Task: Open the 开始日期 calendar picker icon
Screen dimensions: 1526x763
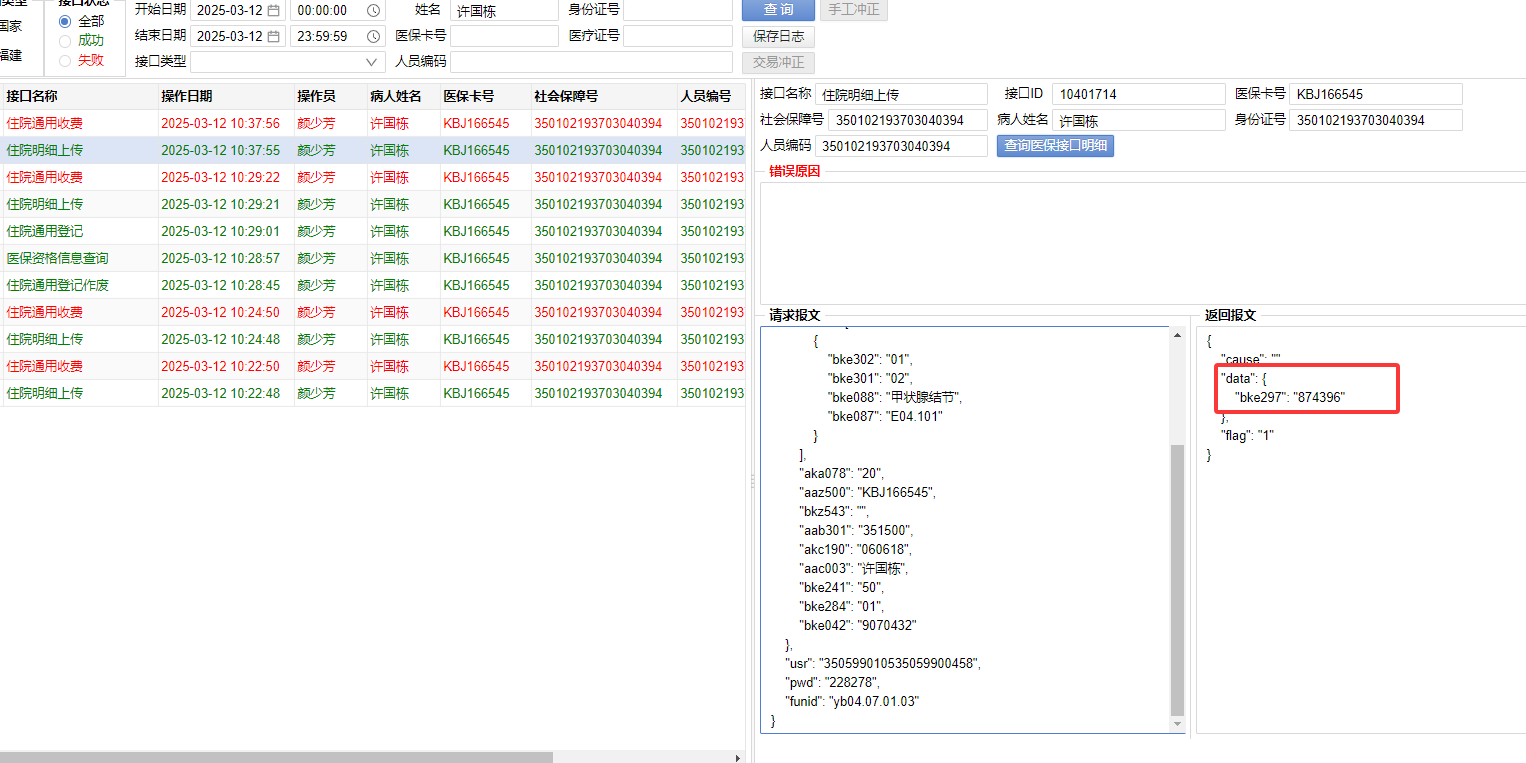Action: 273,11
